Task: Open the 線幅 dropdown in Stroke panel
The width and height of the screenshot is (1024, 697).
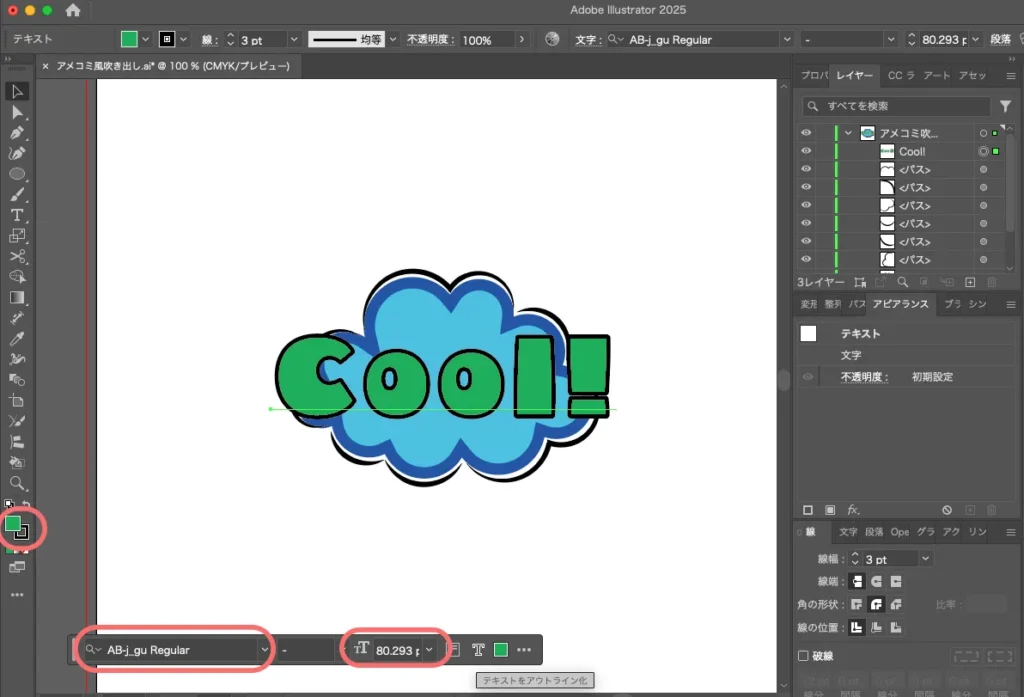Action: coord(925,559)
